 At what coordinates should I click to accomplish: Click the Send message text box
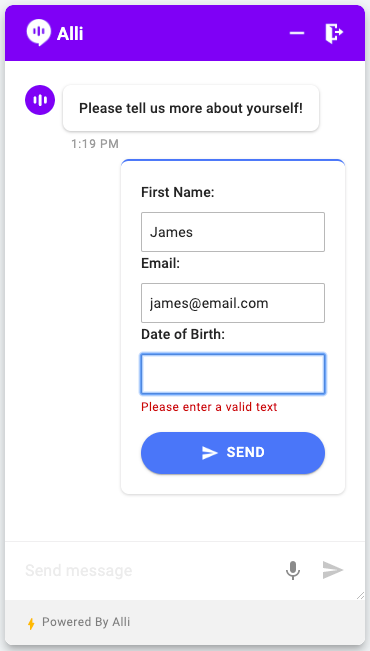pos(149,570)
